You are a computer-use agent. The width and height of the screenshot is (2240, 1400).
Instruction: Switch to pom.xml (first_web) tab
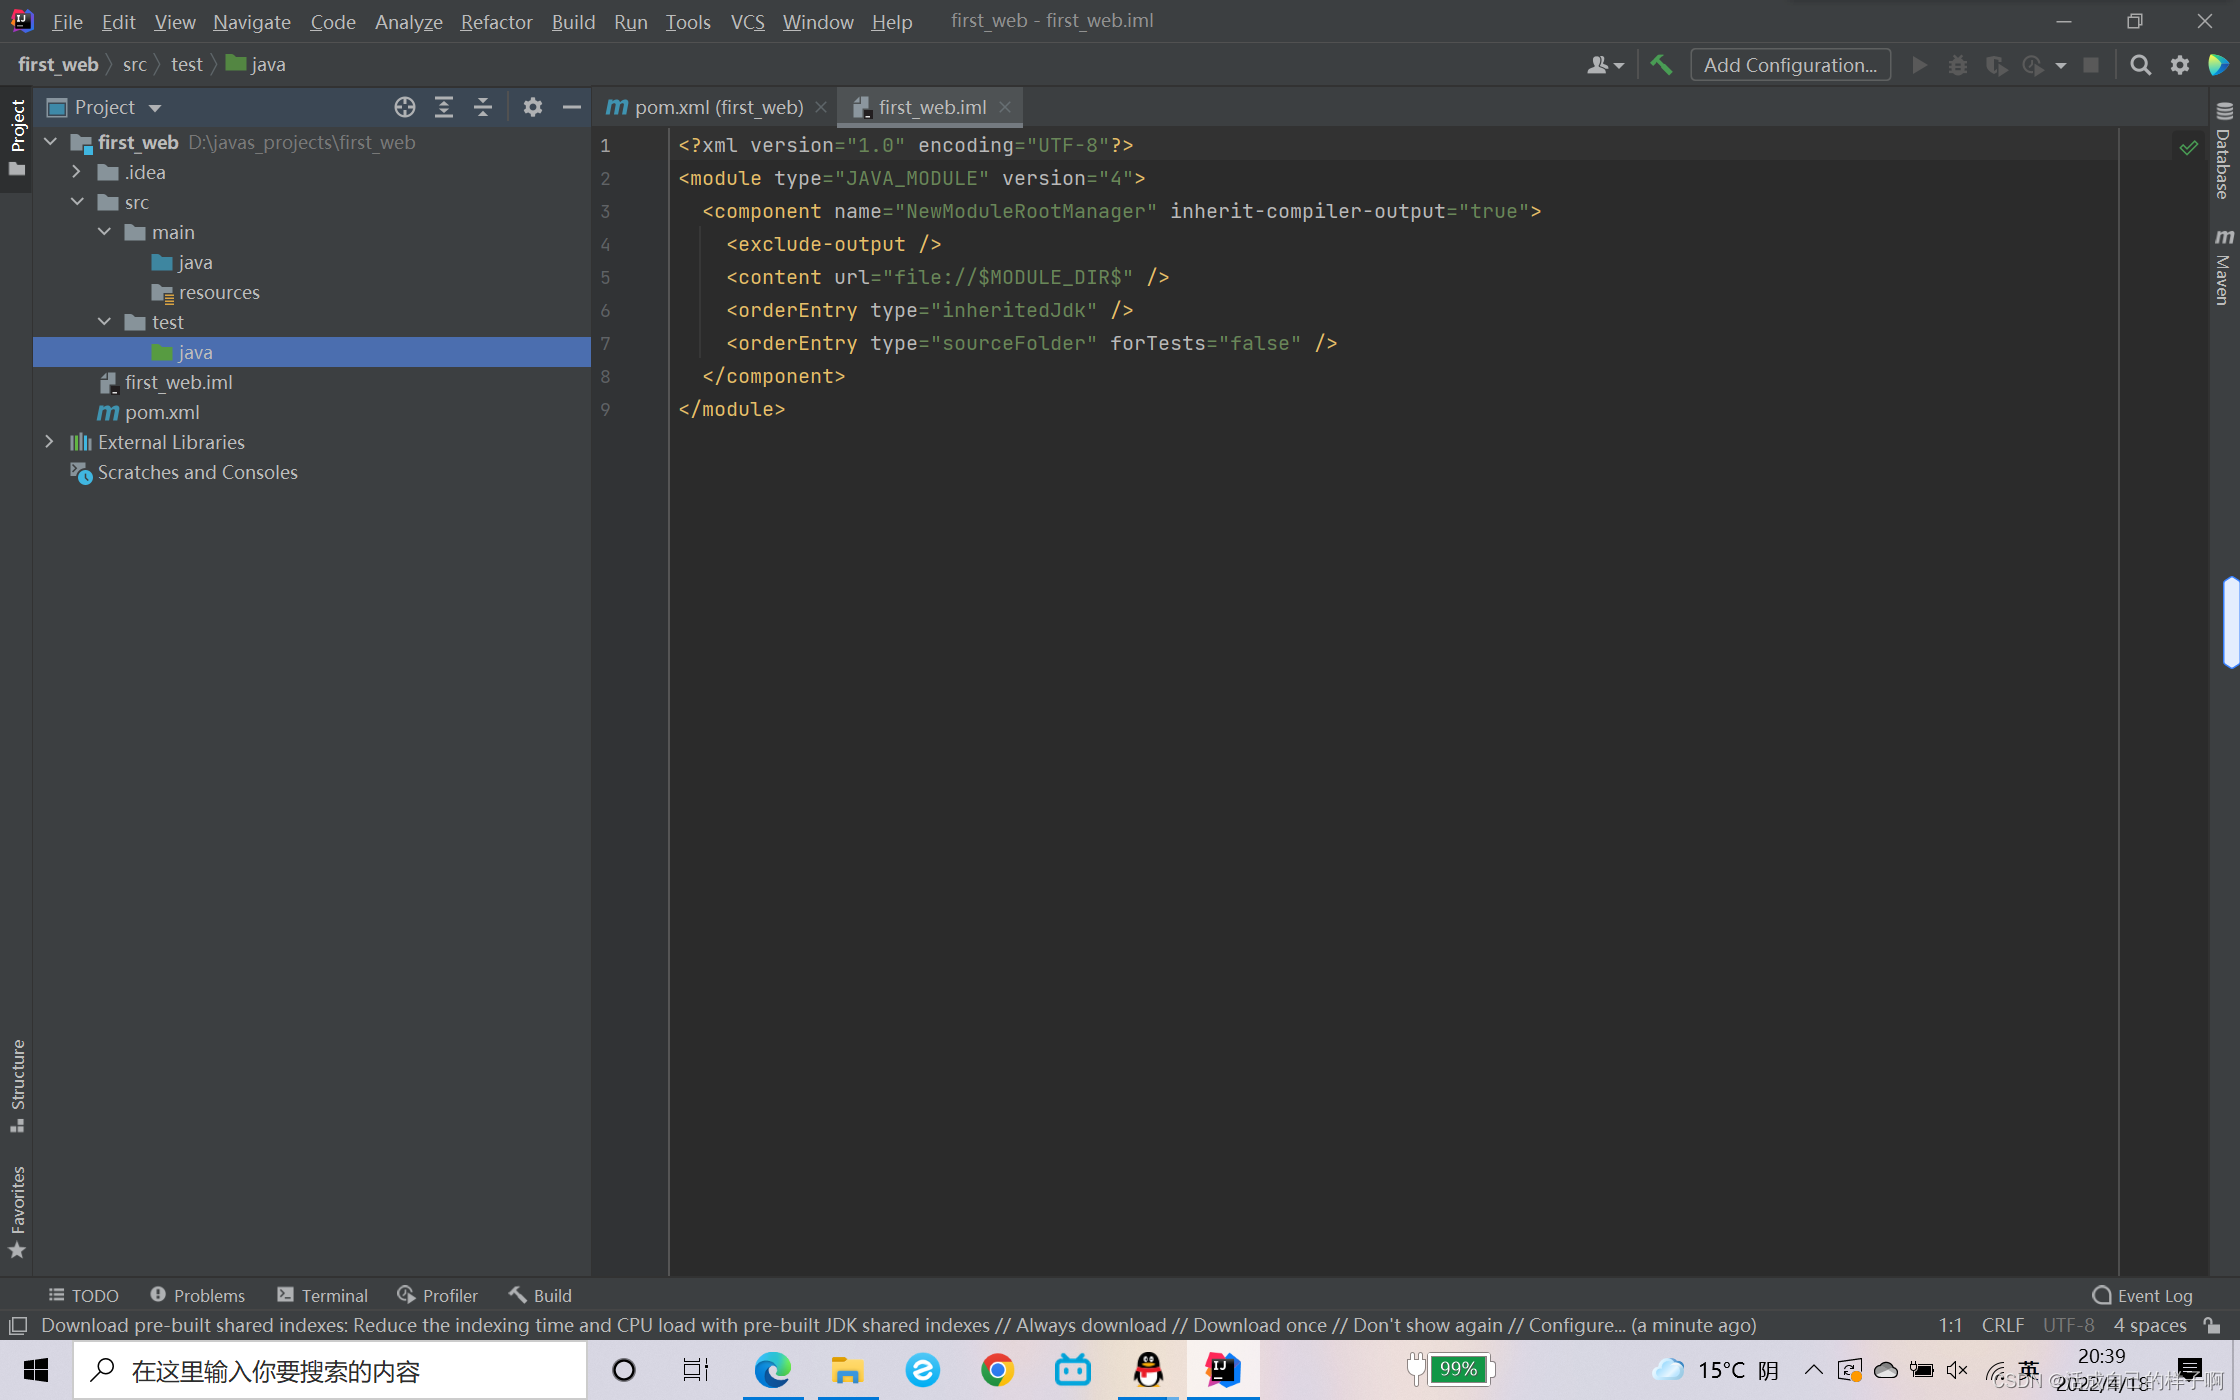coord(717,107)
